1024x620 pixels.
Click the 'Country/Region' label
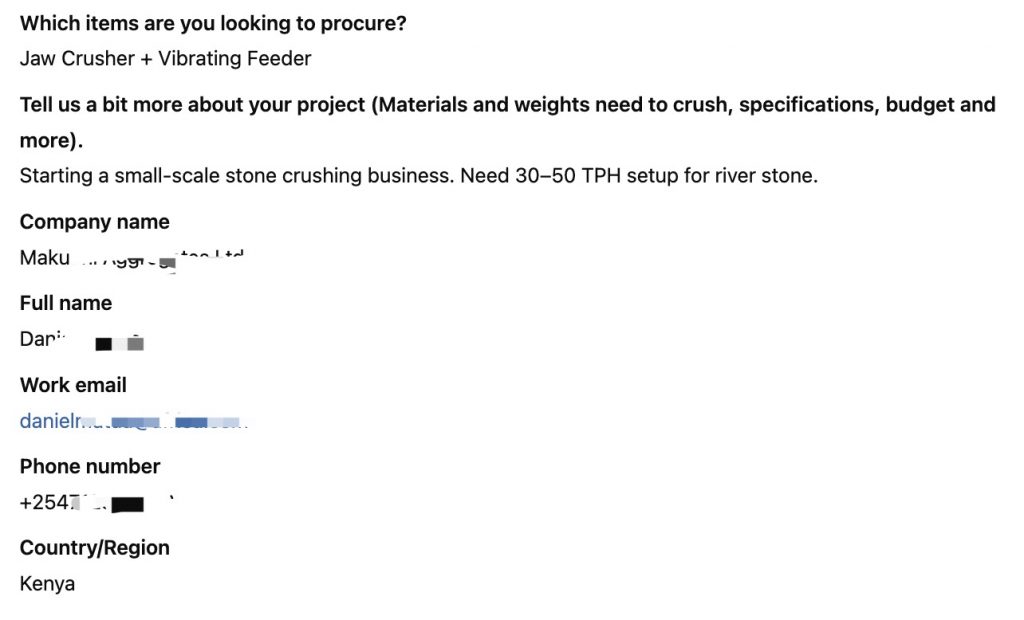tap(95, 548)
